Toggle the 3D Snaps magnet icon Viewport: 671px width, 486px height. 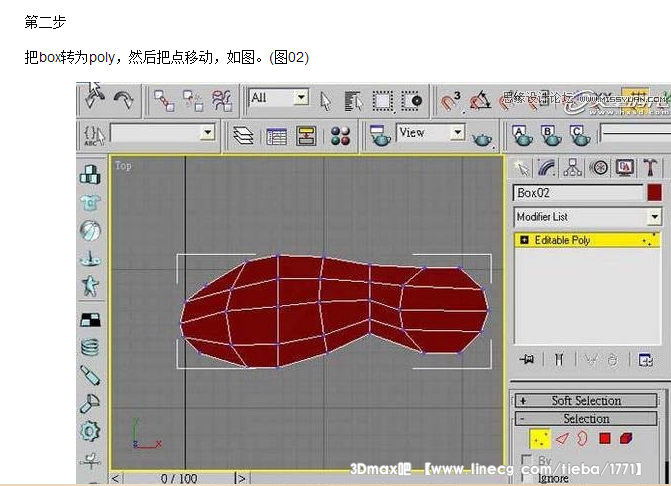pyautogui.click(x=450, y=102)
